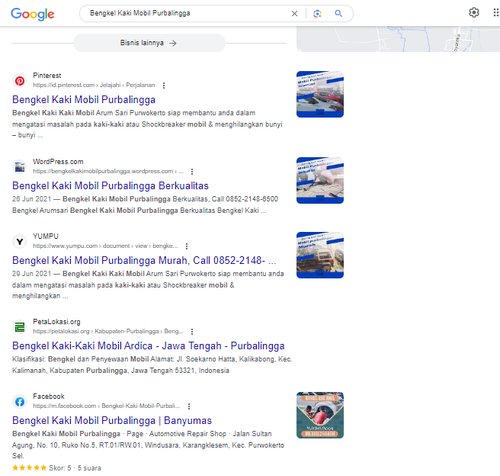Click the Pinterest site name text
Image resolution: width=500 pixels, height=476 pixels.
pos(47,76)
